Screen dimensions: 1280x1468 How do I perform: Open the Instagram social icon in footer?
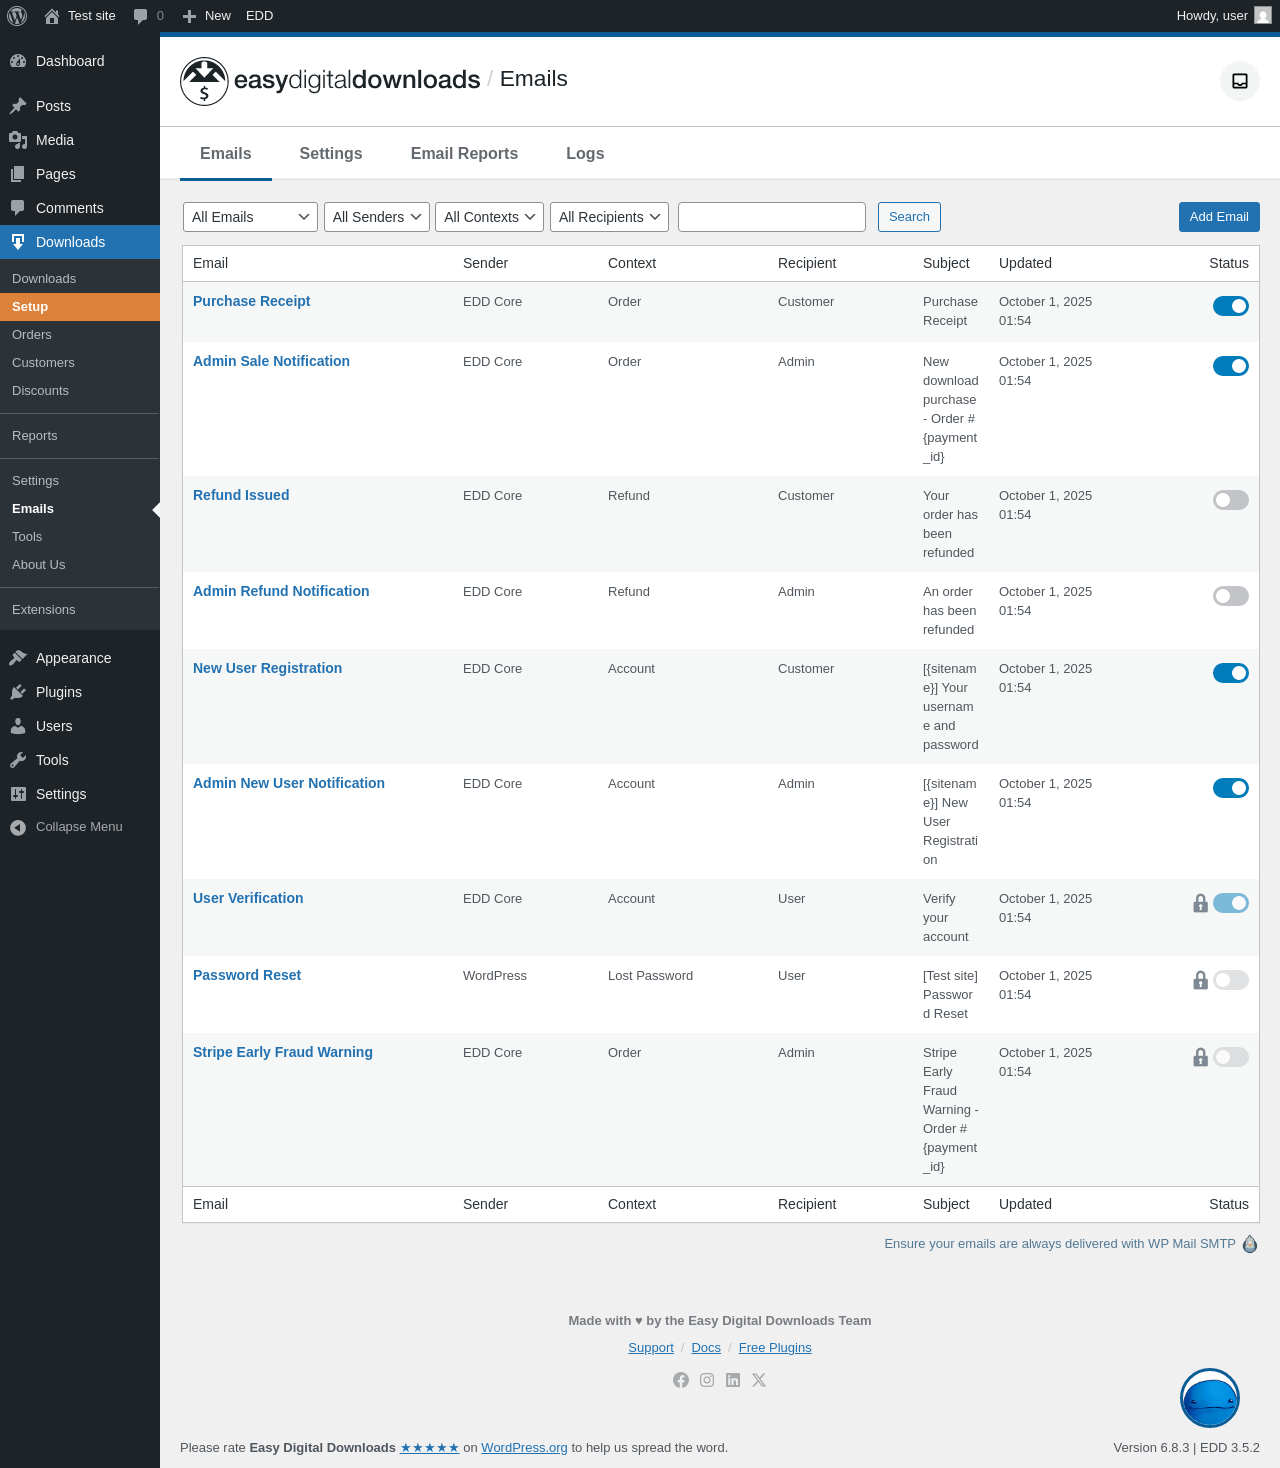(707, 1380)
